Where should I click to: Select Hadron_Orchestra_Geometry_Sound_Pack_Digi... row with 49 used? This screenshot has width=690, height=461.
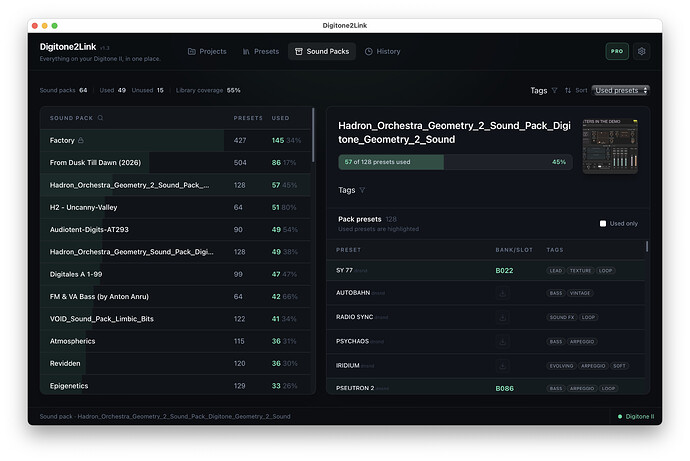point(176,252)
